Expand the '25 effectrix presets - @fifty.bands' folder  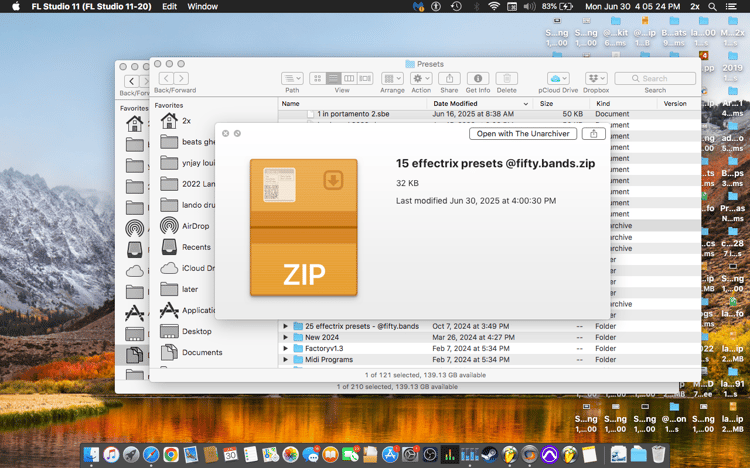286,326
